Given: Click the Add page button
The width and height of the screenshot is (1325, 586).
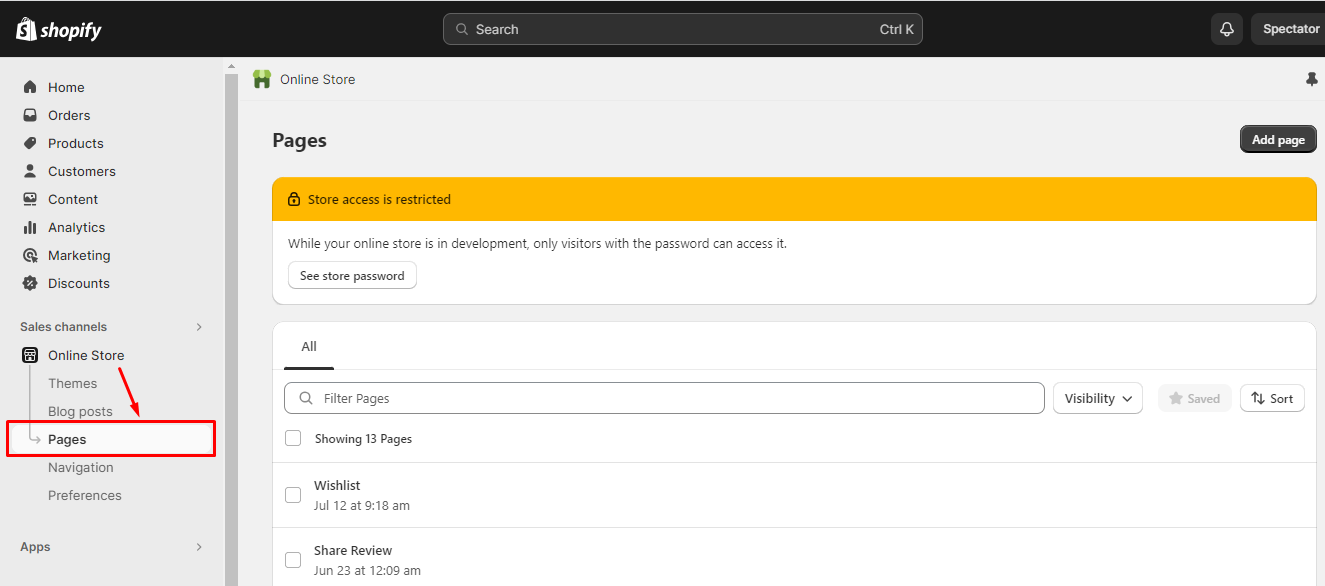Looking at the screenshot, I should point(1277,140).
